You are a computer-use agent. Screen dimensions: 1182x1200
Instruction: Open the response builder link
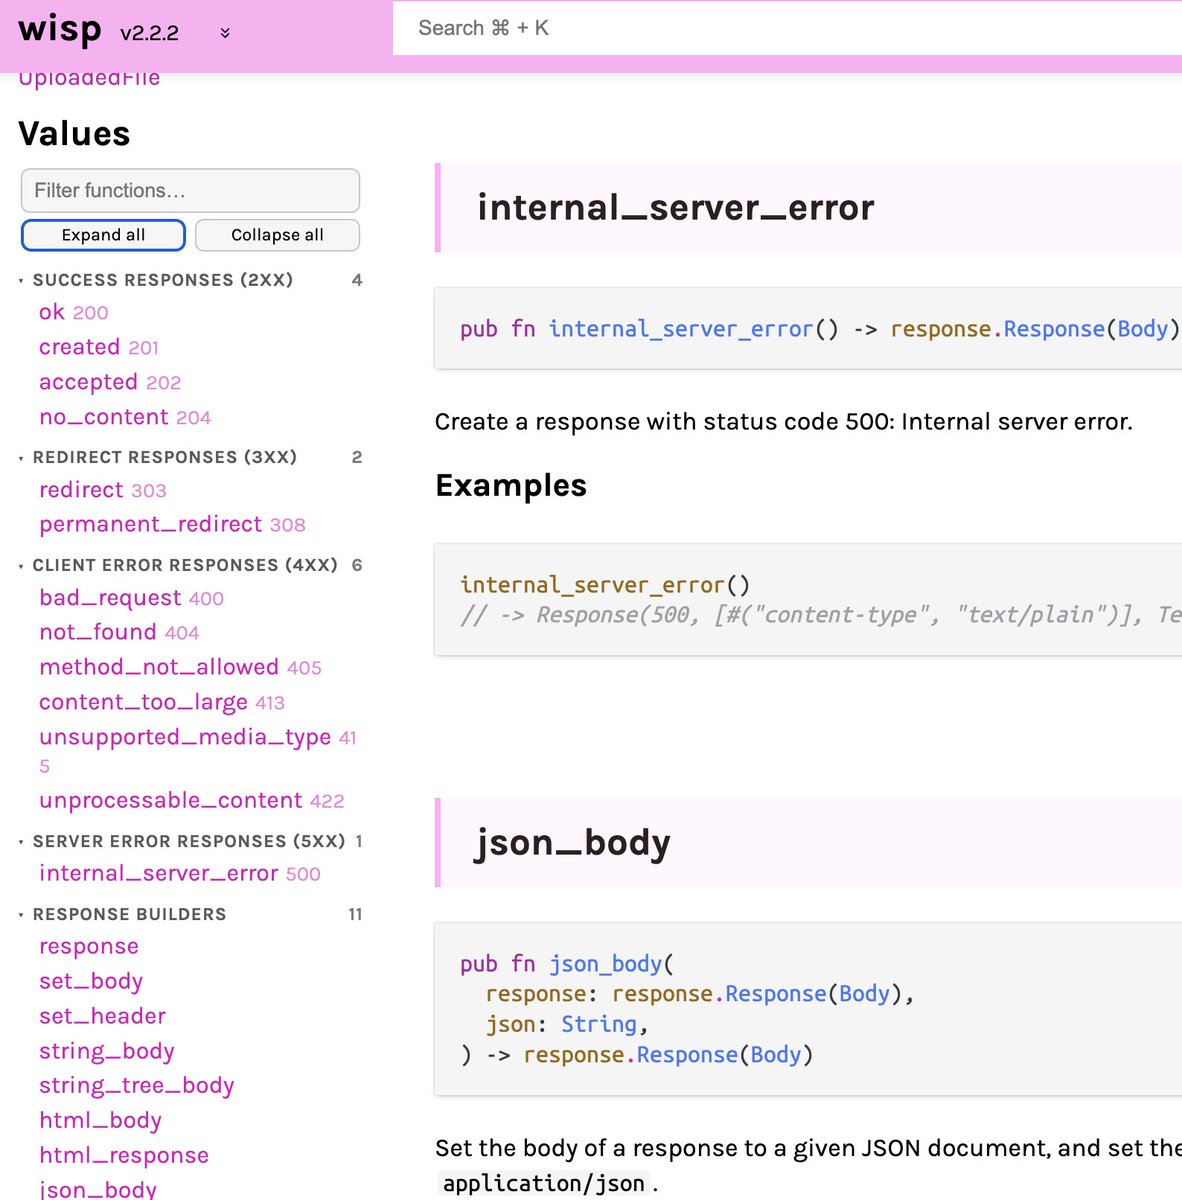89,946
